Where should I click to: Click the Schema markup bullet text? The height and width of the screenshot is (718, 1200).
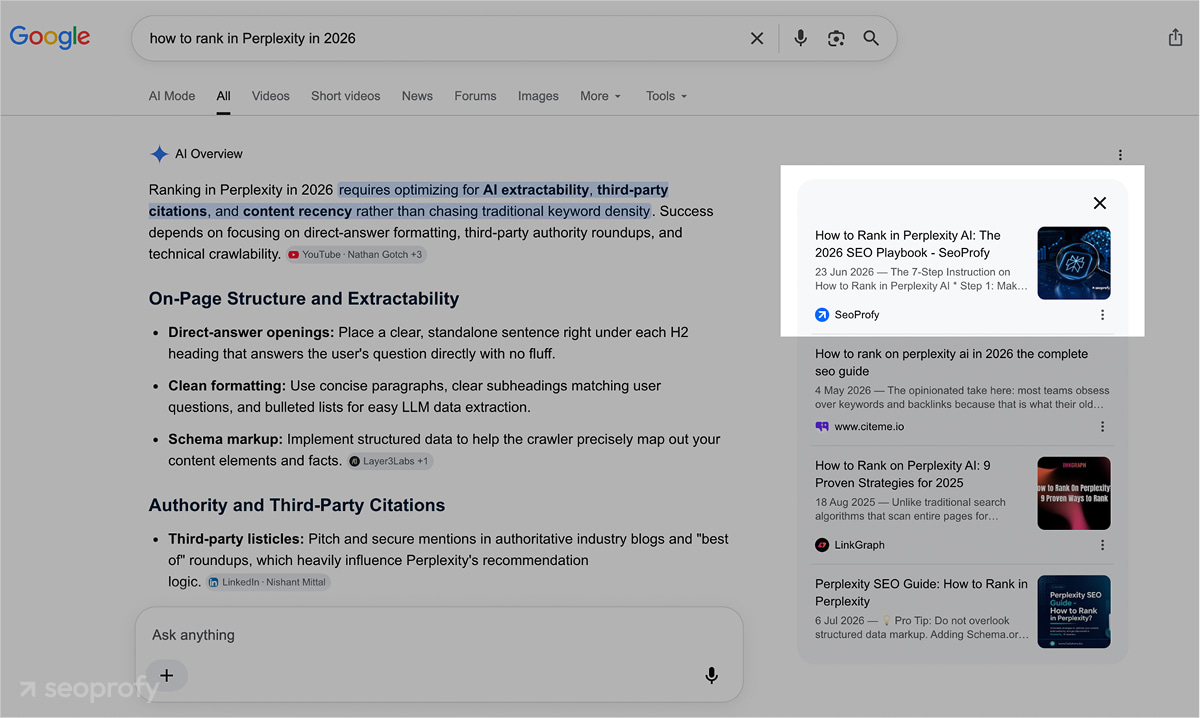444,450
